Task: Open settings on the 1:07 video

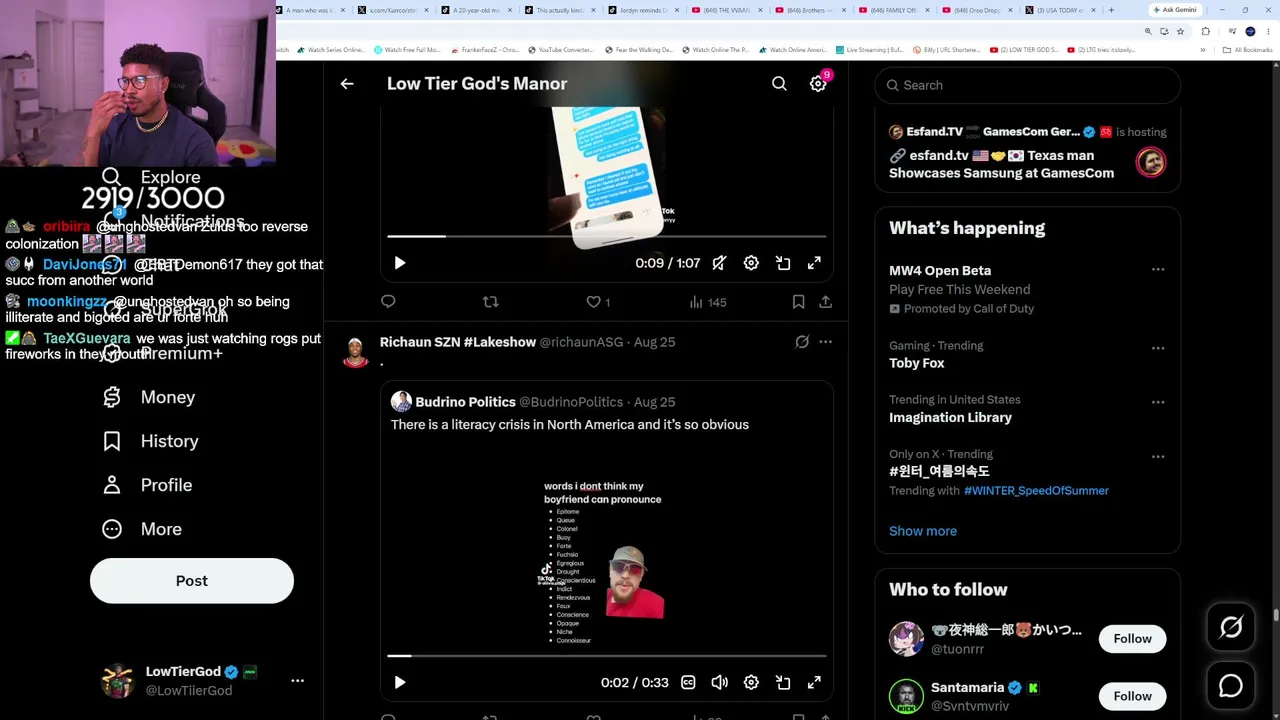Action: pyautogui.click(x=751, y=263)
